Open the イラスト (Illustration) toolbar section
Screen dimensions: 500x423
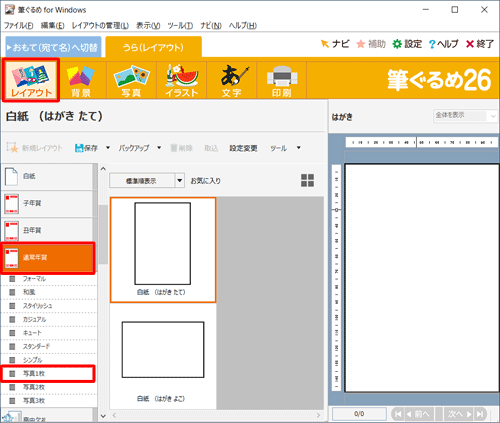point(182,80)
